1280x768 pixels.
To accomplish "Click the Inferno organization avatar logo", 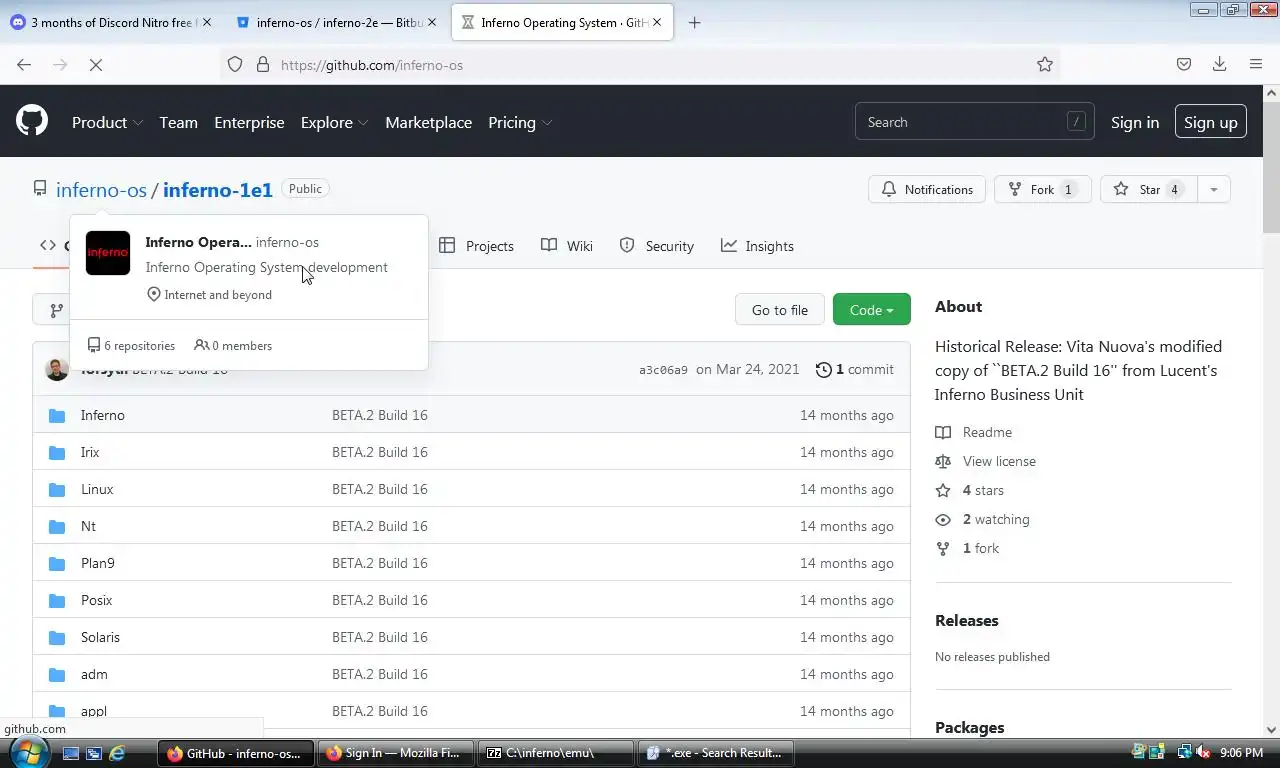I will click(108, 253).
